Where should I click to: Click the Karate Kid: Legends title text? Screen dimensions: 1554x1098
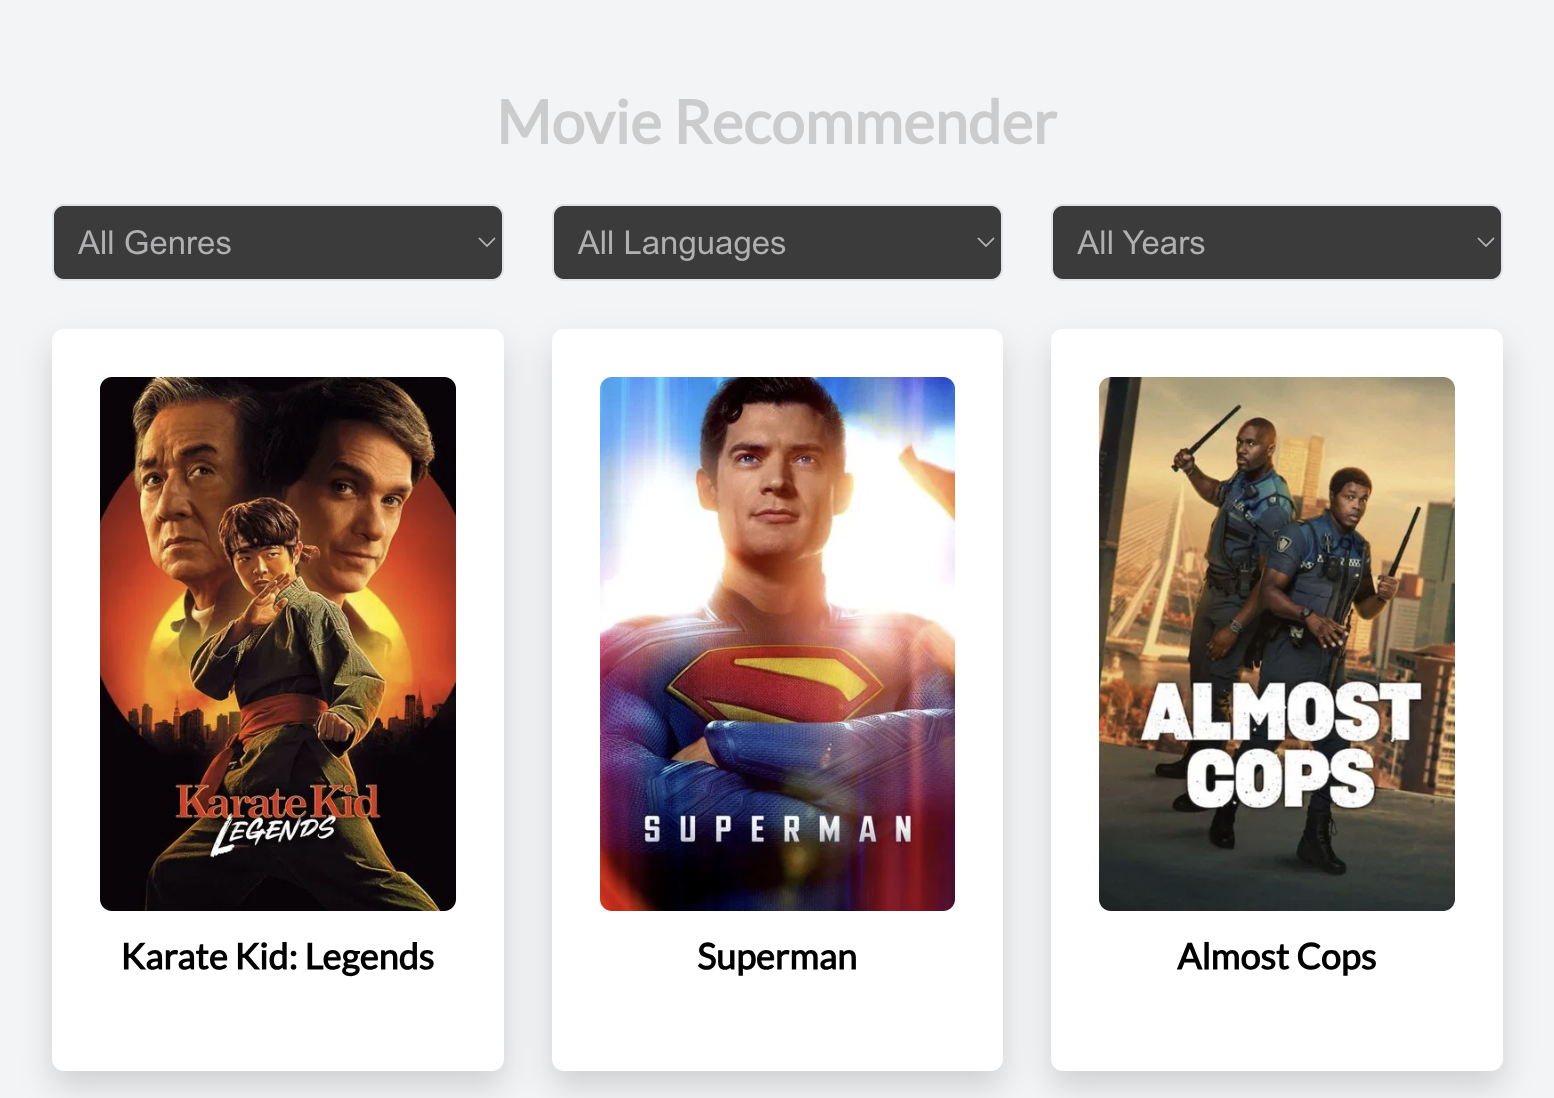[x=278, y=957]
